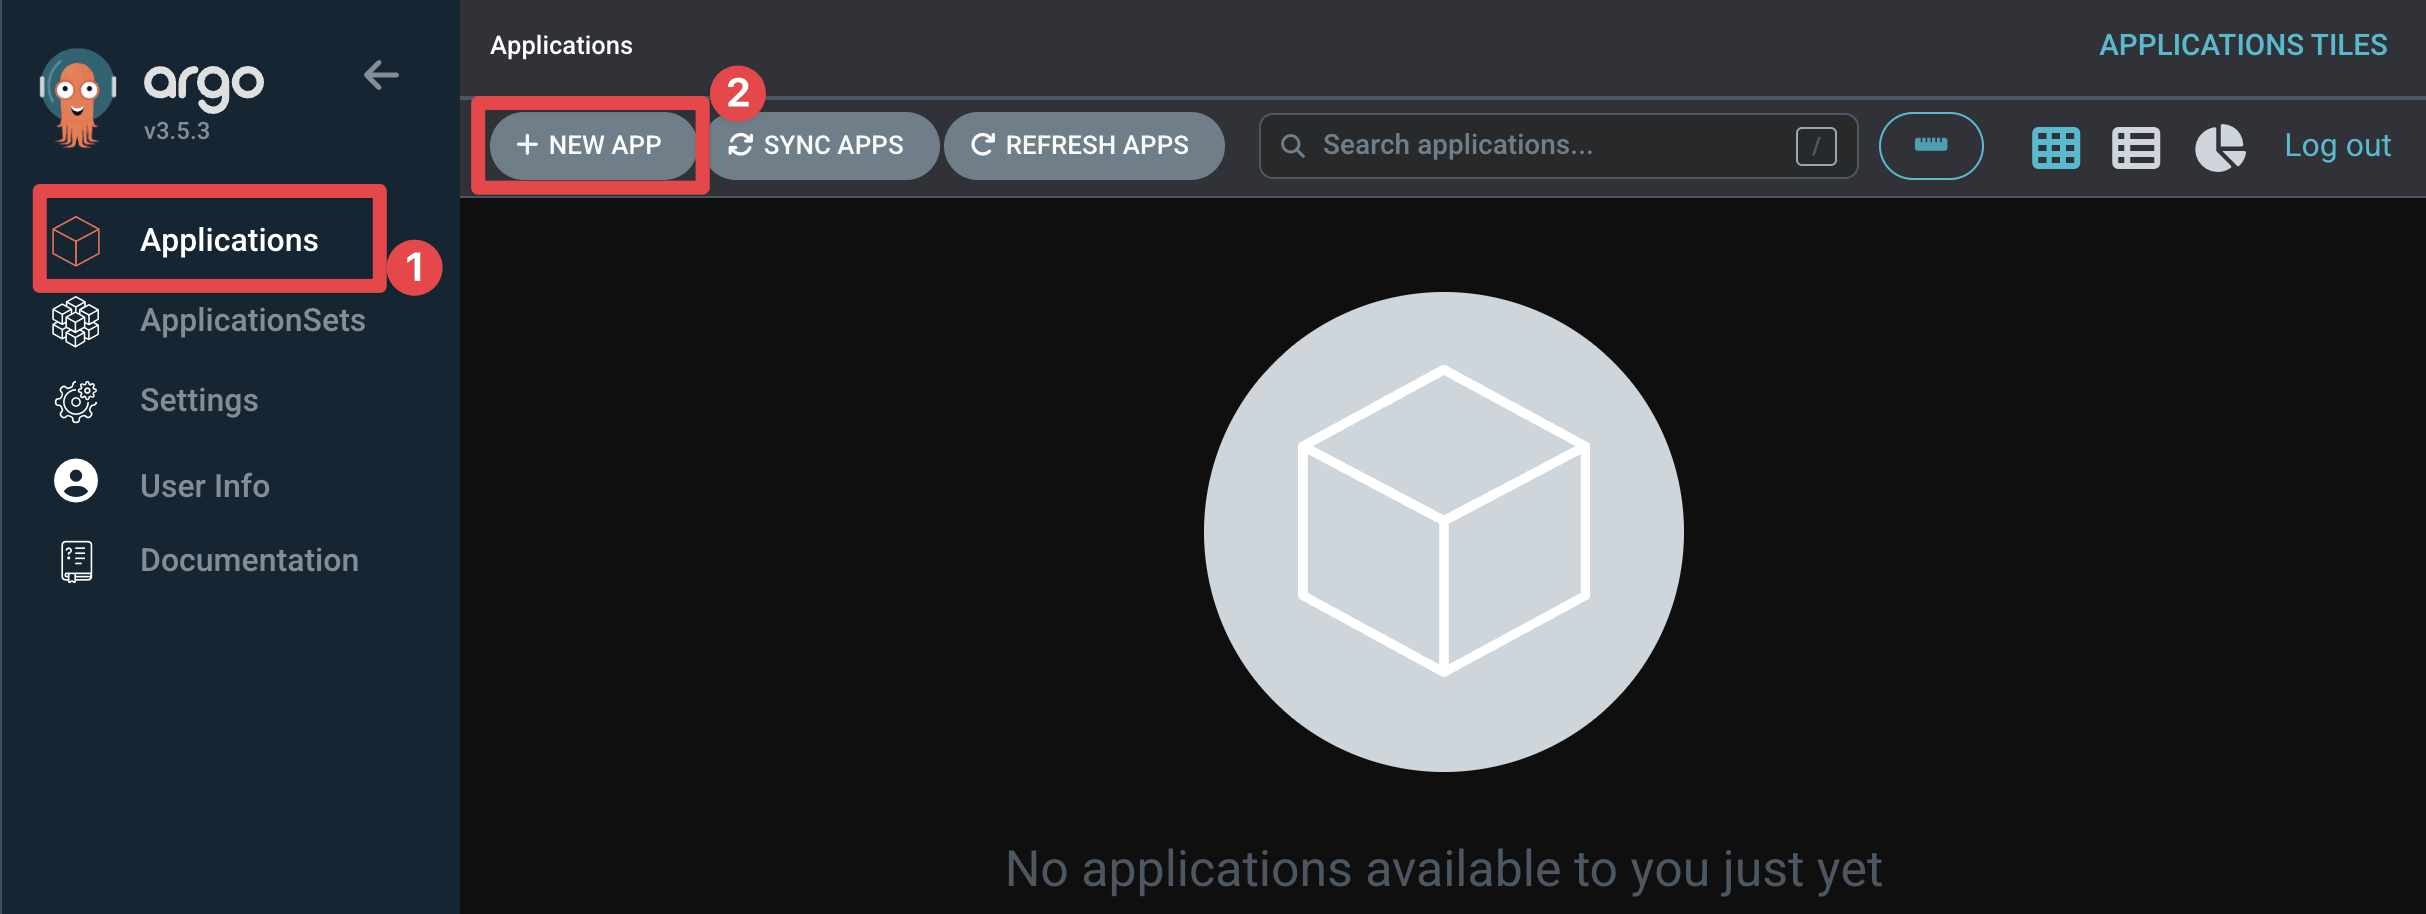Click the User Info avatar icon

[x=76, y=481]
